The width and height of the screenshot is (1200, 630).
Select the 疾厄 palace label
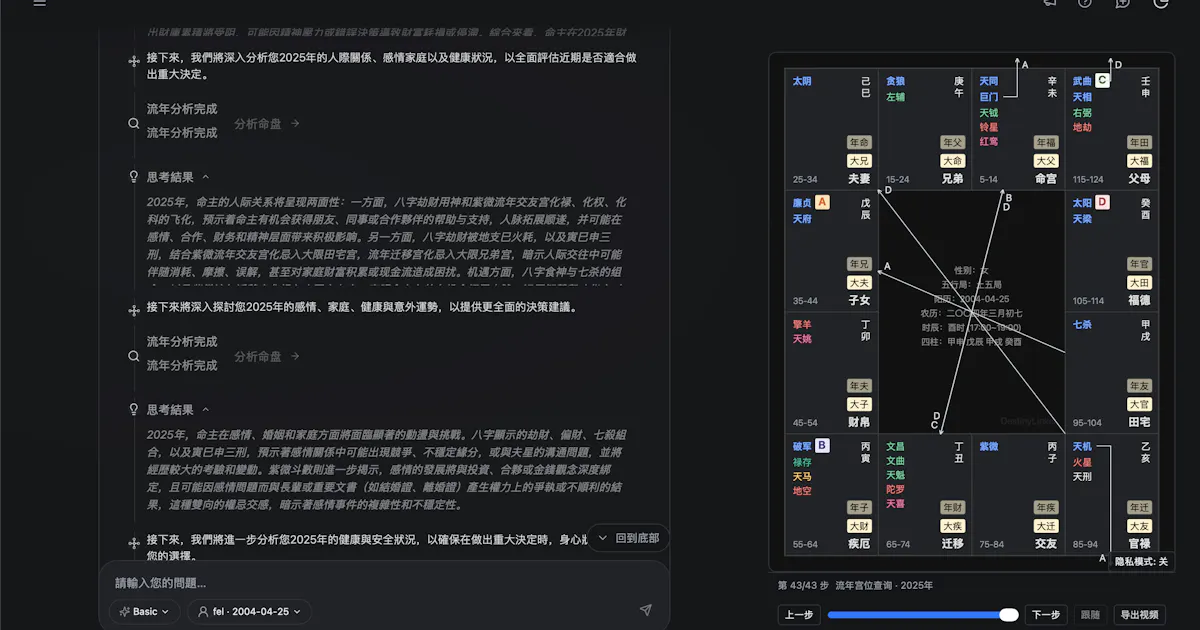(859, 544)
